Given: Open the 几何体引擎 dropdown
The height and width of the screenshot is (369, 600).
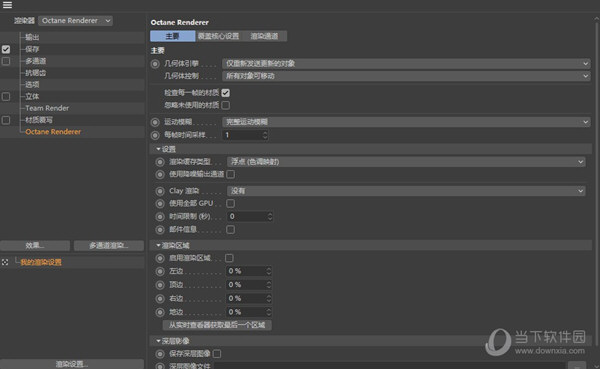Looking at the screenshot, I should point(406,64).
